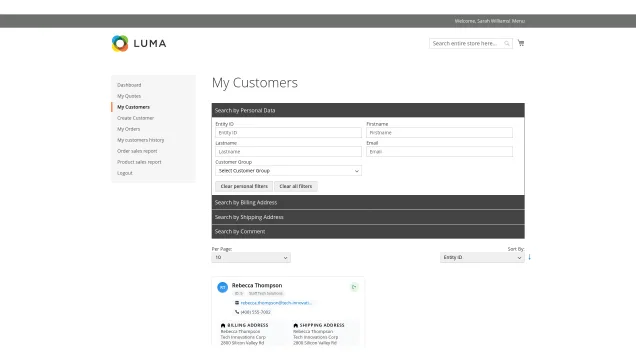The image size is (640, 360).
Task: Click Rebecca Thompson's green login-as-customer icon
Action: [354, 287]
